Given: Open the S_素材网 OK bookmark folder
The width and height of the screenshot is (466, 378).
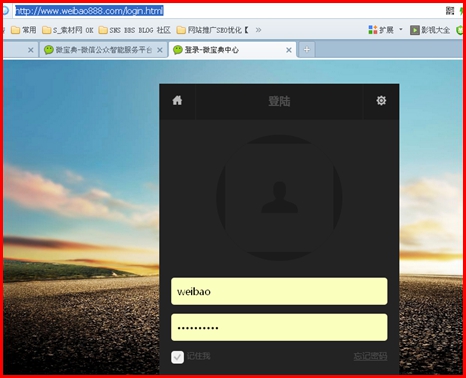Looking at the screenshot, I should coord(68,30).
